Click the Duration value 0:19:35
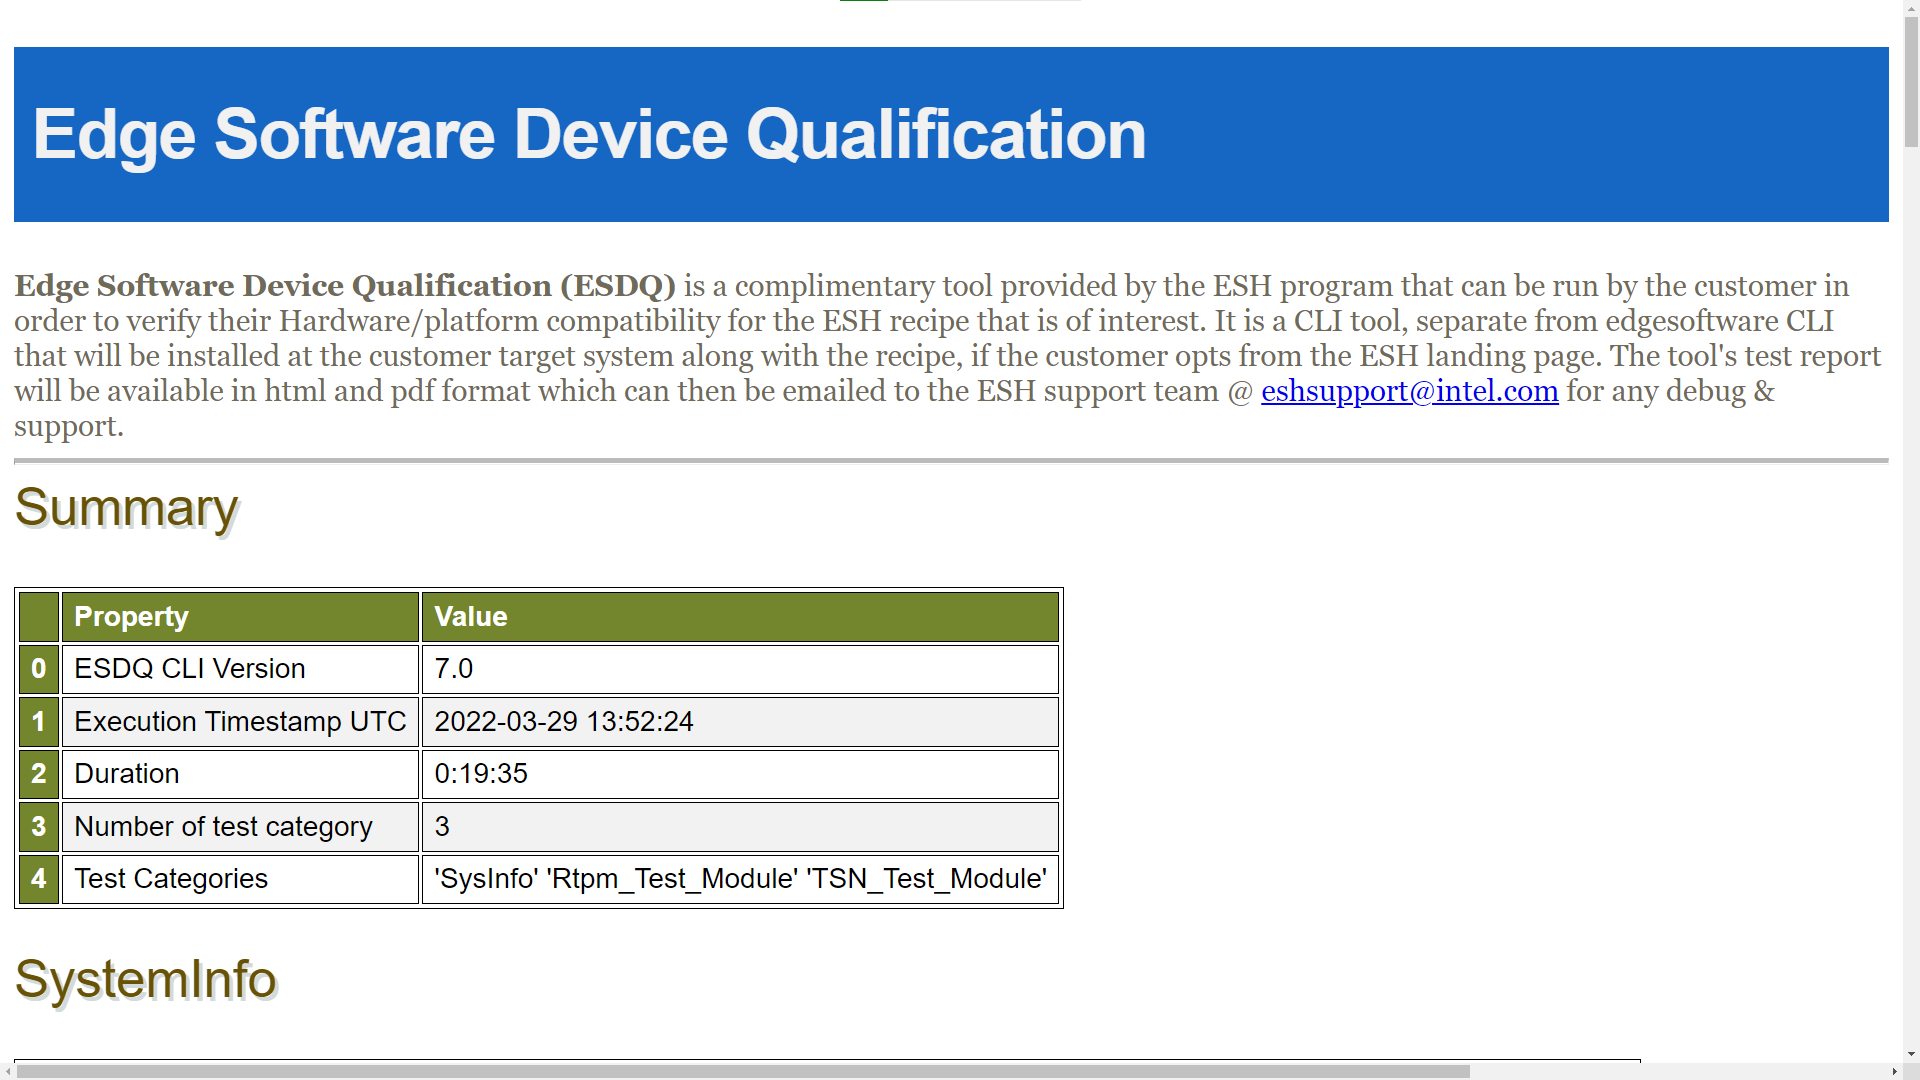The image size is (1920, 1080). coord(481,774)
